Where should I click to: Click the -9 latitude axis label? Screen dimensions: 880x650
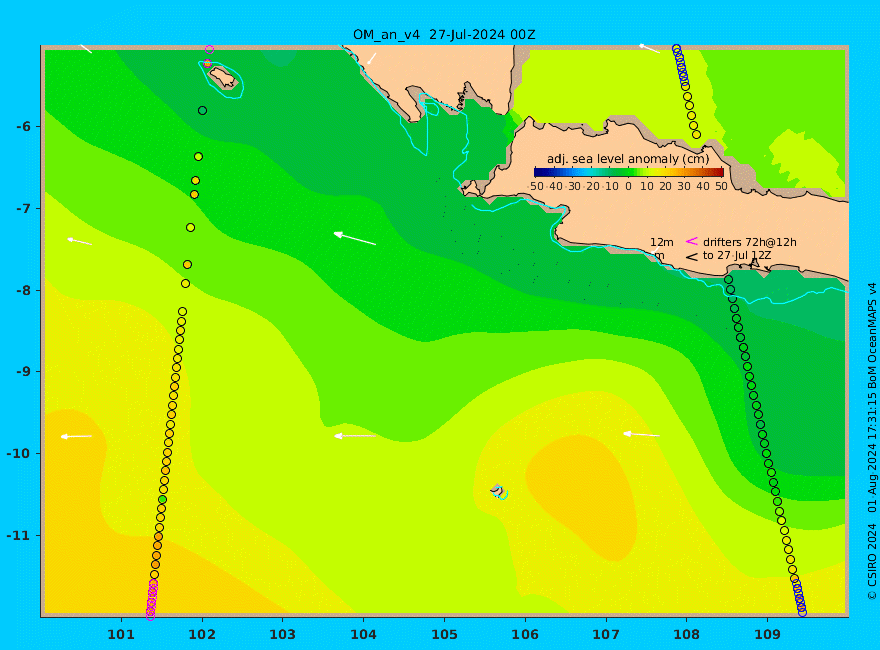click(x=23, y=372)
